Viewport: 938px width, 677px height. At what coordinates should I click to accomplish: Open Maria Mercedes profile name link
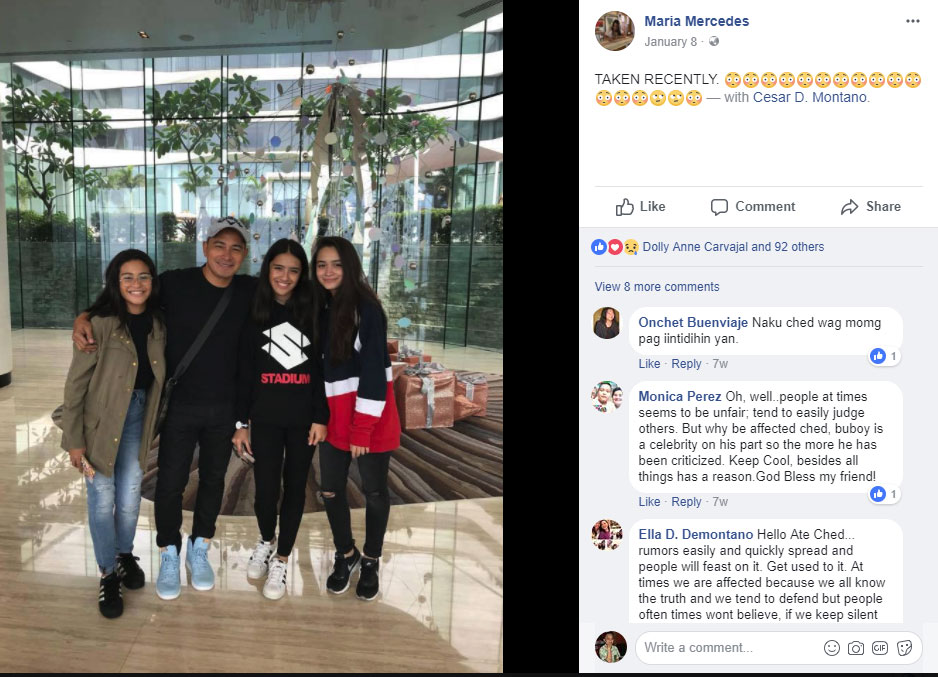pos(696,21)
